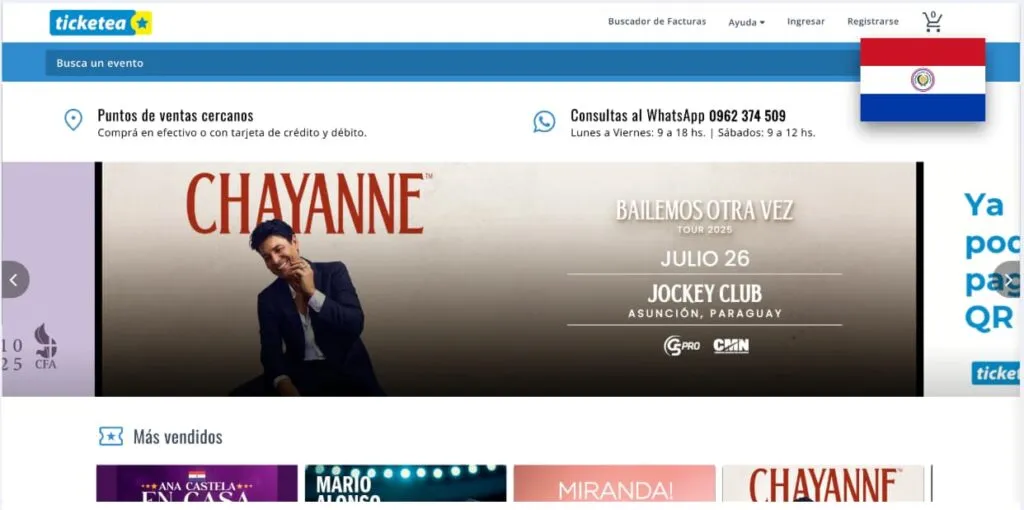Screen dimensions: 1024x510
Task: Open the Chayanne Bailemos Otra Vez banner
Action: pyautogui.click(x=509, y=279)
